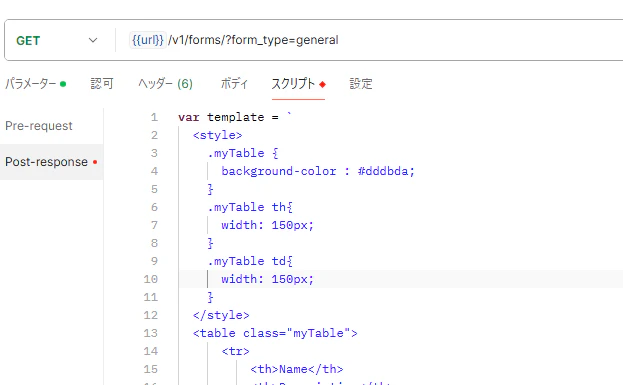The height and width of the screenshot is (385, 623).
Task: Open the 設定 tab
Action: (x=361, y=84)
